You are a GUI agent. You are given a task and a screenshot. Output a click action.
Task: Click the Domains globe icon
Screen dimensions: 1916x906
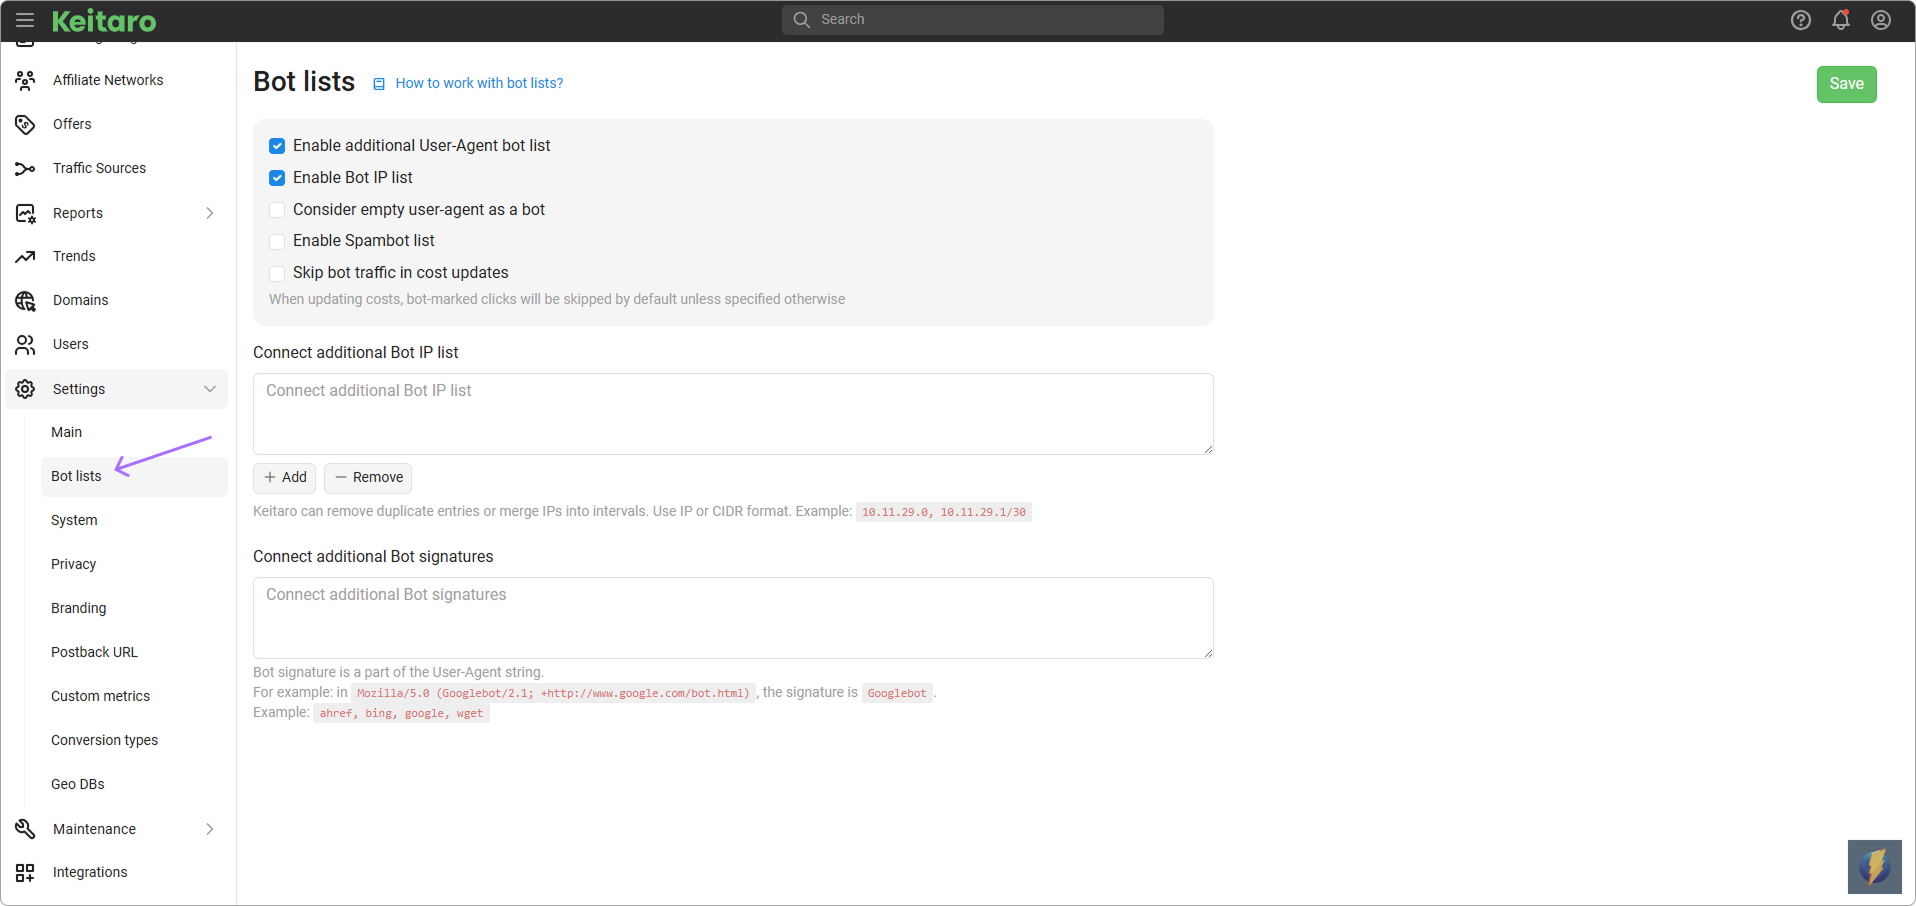pos(26,300)
